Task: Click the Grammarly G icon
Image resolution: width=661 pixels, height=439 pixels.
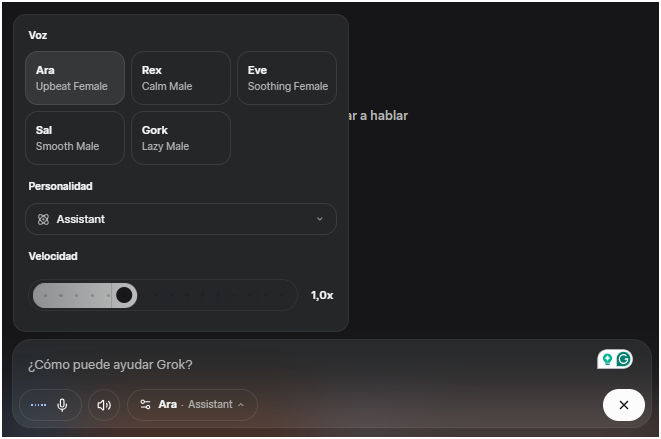Action: (x=623, y=359)
